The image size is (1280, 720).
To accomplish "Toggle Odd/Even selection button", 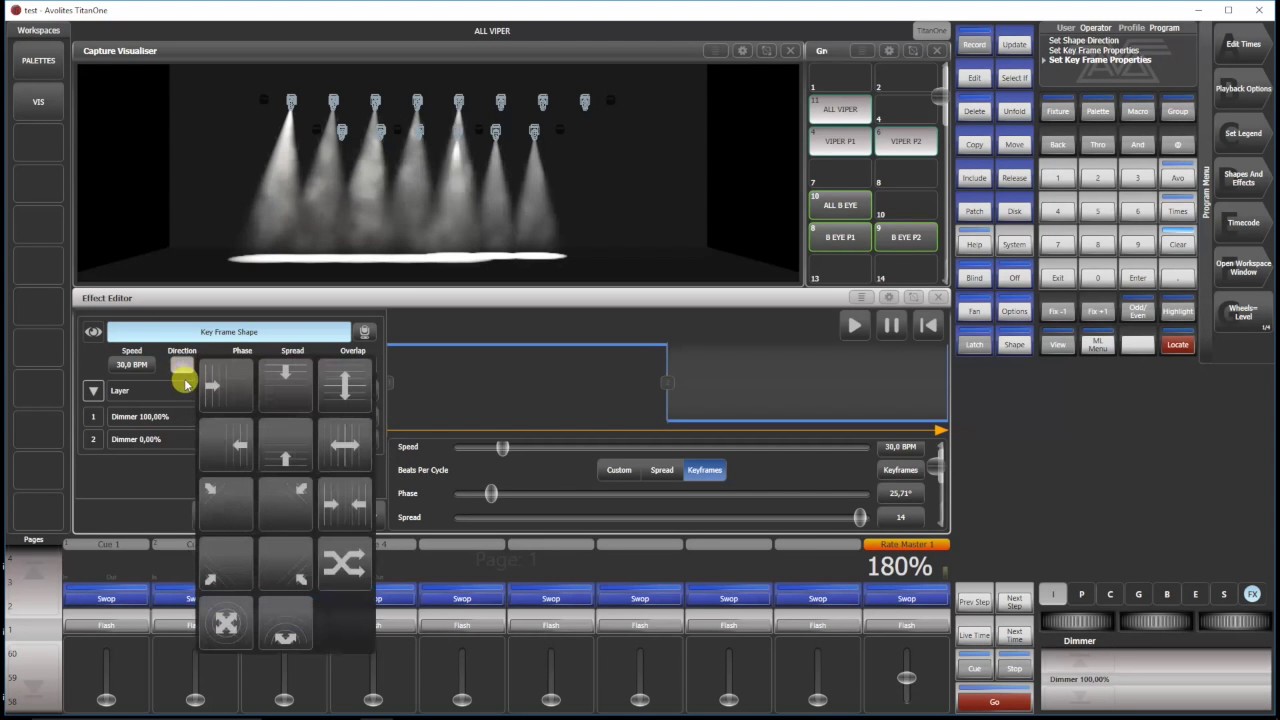I will tap(1138, 308).
